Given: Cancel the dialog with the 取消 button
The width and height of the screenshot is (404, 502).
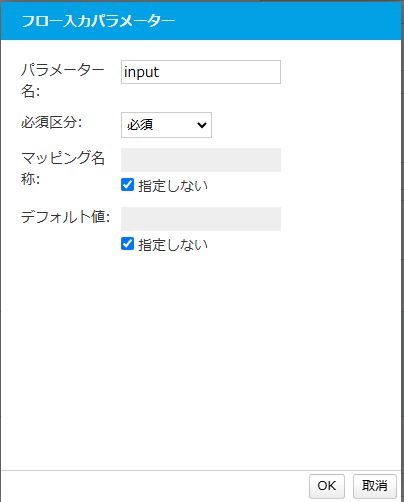Looking at the screenshot, I should coord(375,486).
